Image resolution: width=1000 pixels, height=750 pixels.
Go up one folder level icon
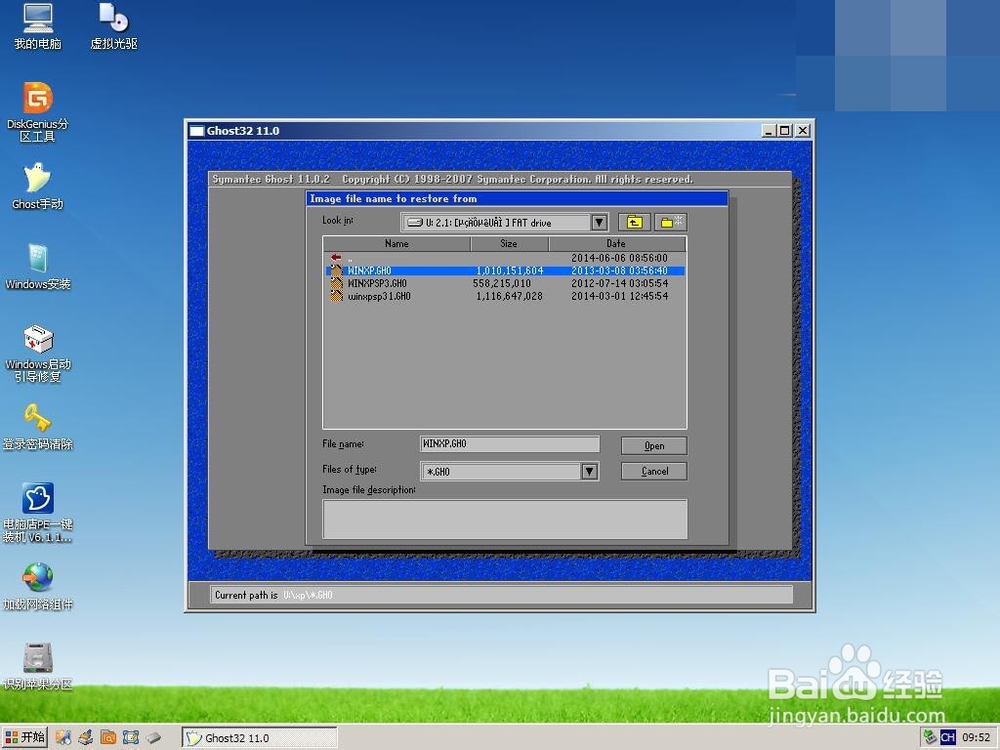(634, 222)
